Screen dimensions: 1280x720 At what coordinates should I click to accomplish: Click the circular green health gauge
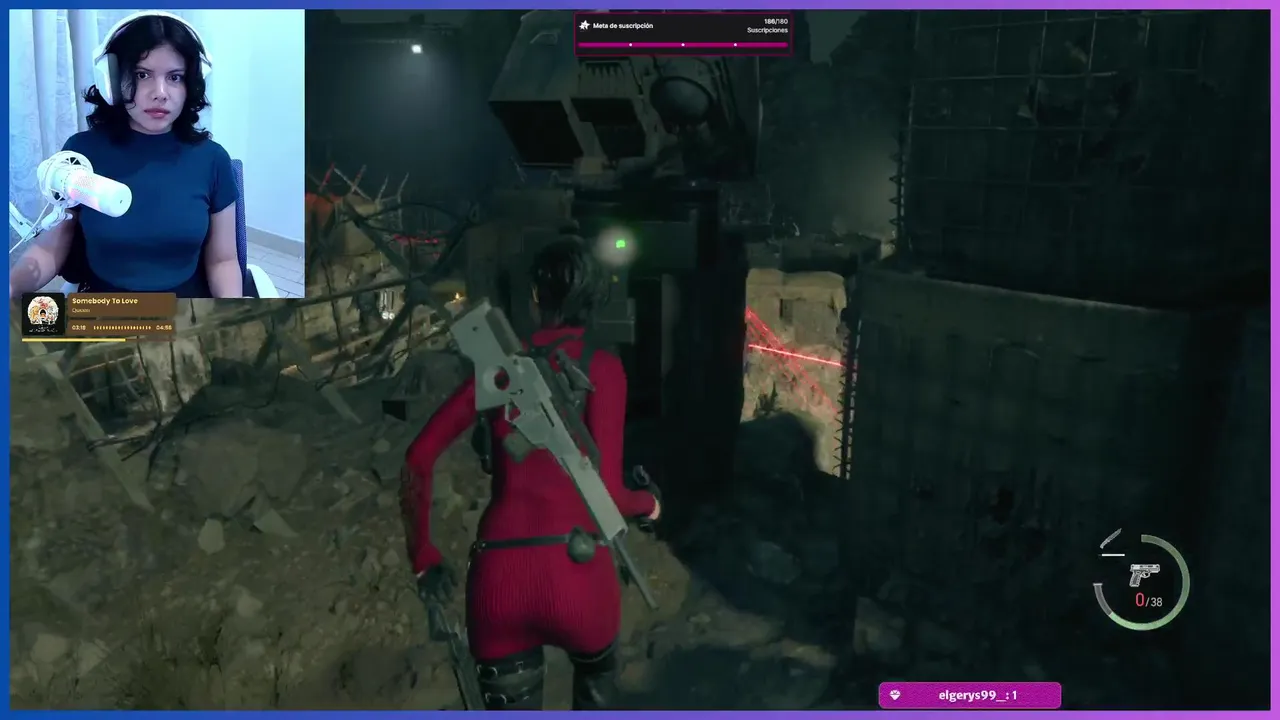(1142, 583)
